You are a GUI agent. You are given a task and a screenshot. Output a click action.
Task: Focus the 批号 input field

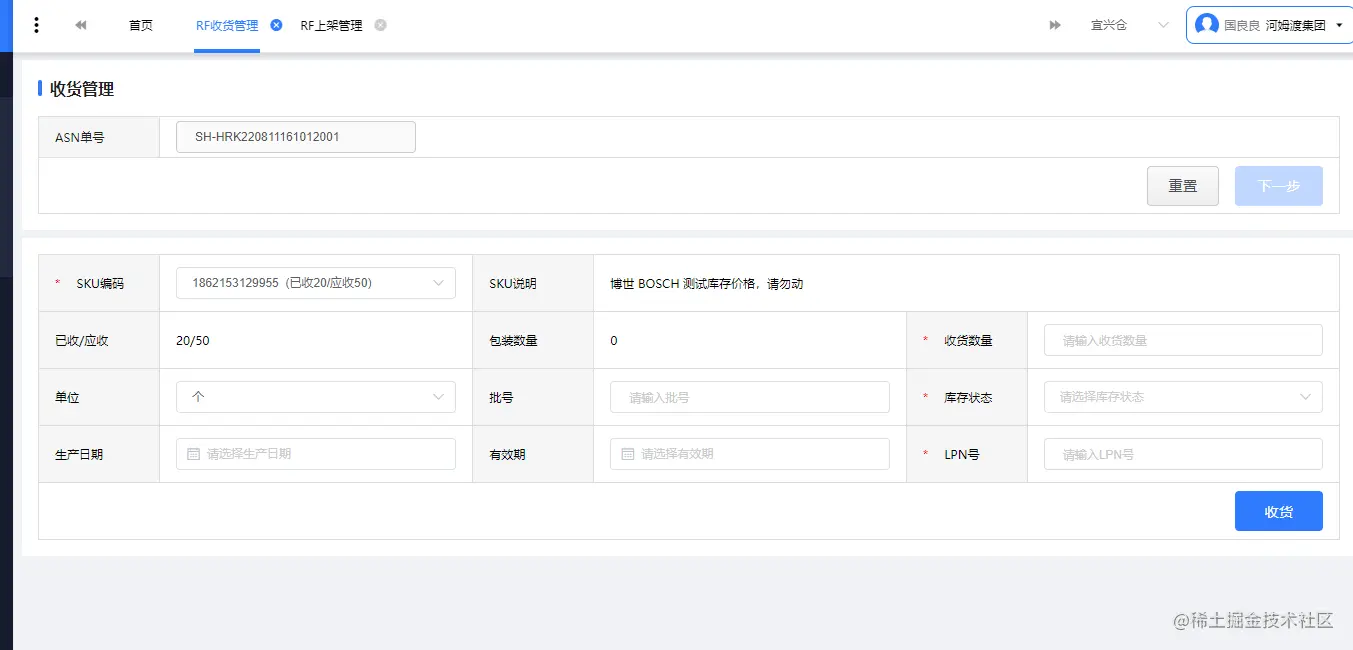[x=750, y=397]
